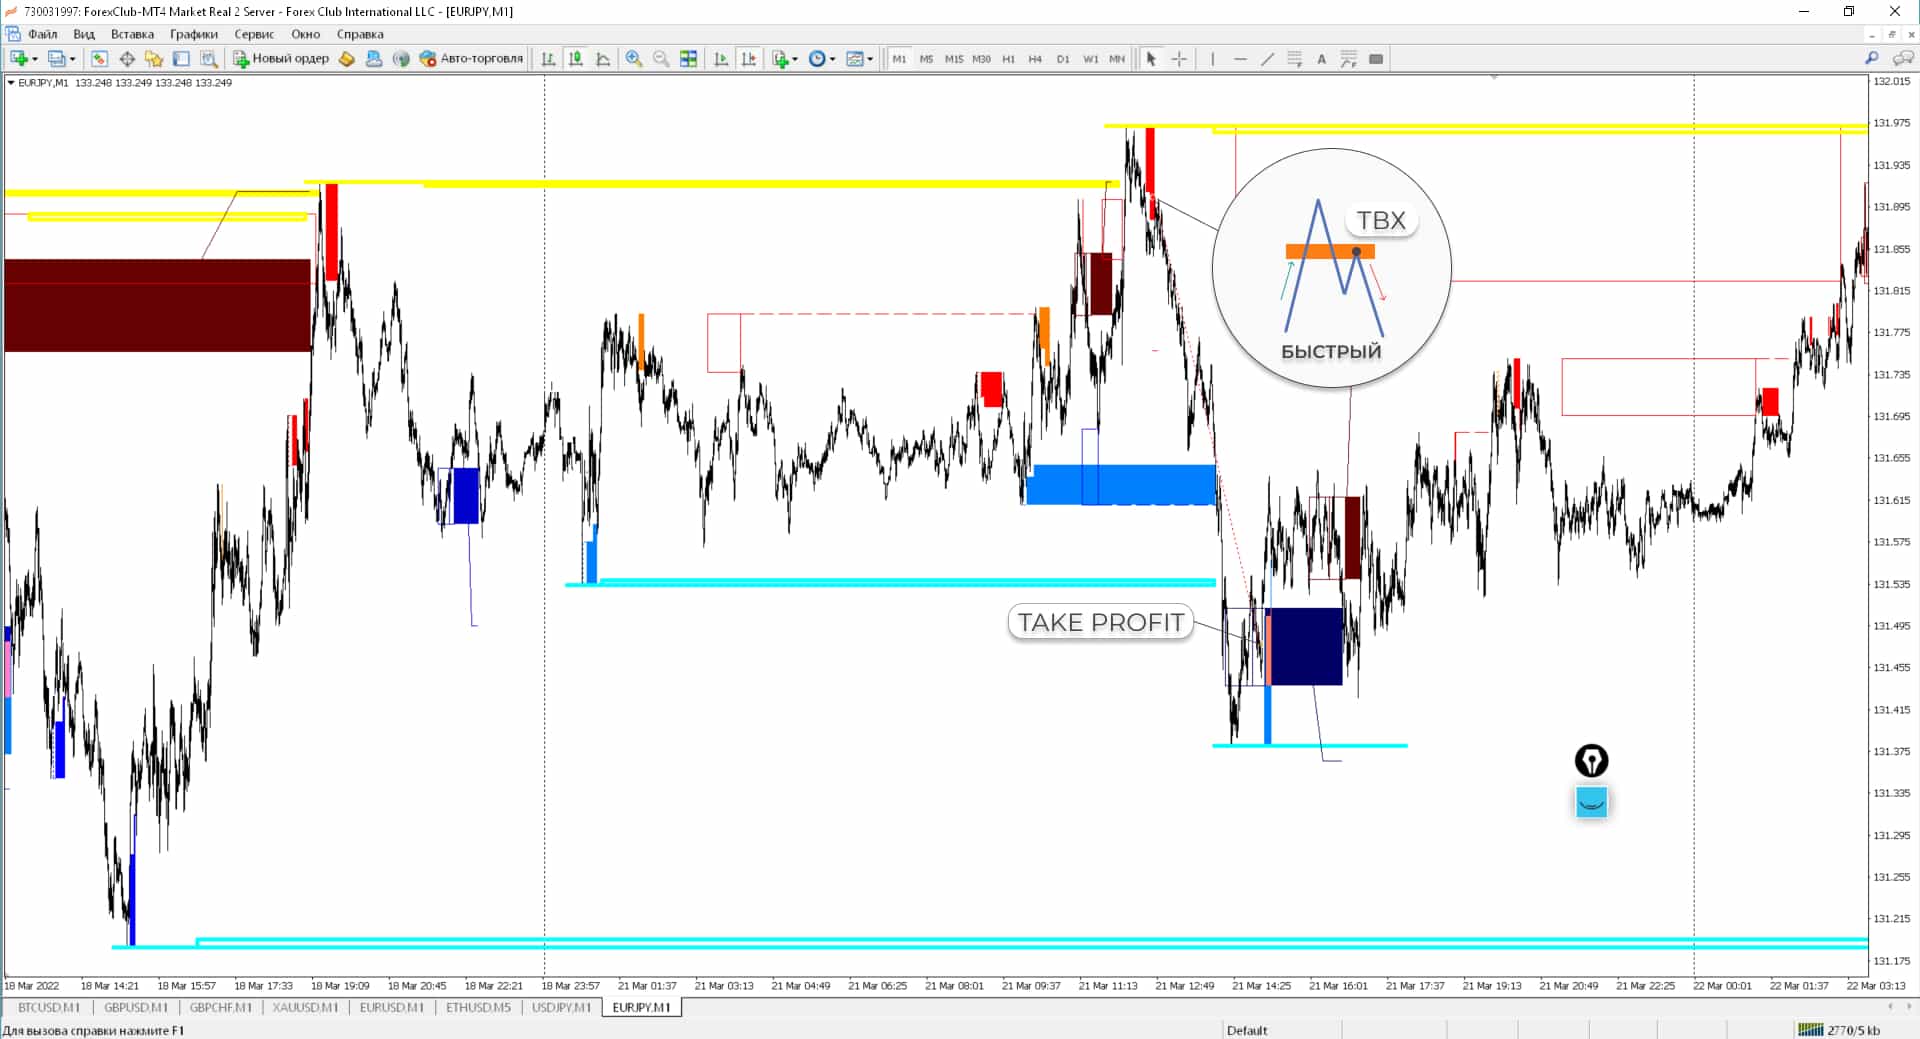Select the crosshair cursor tool
This screenshot has width=1920, height=1039.
[x=1179, y=59]
